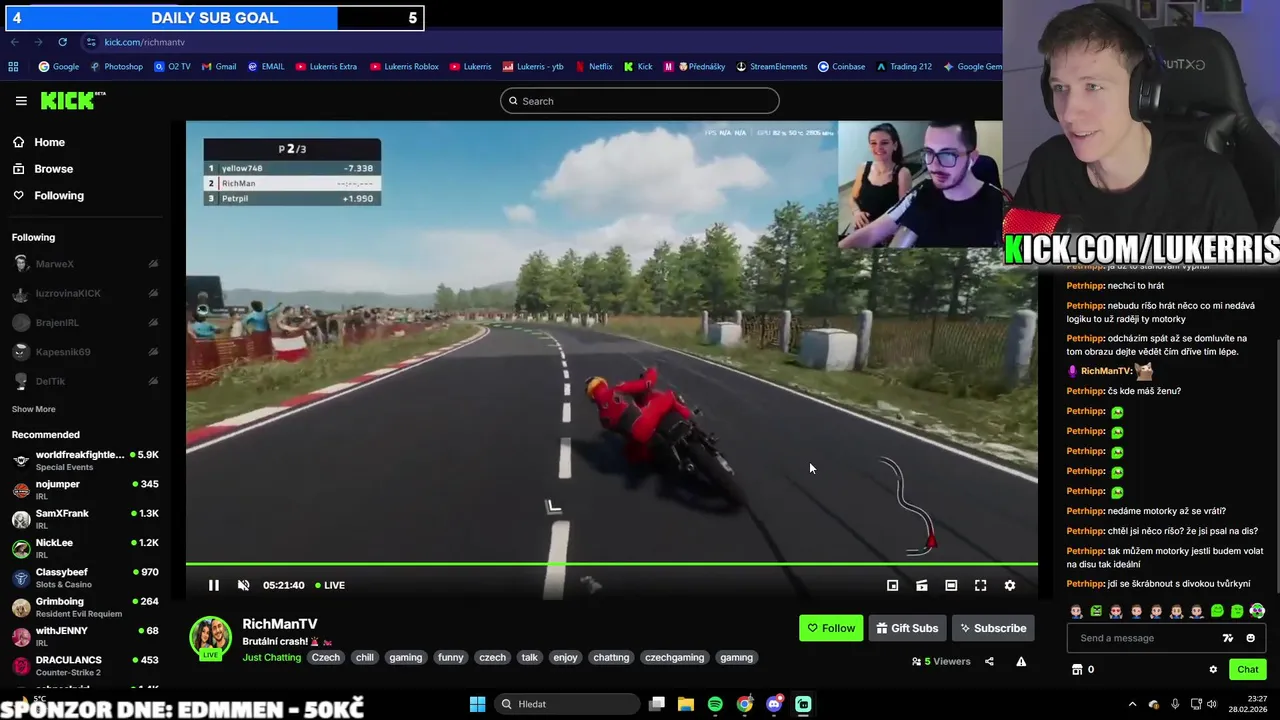Screen dimensions: 1280x720
Task: Focus the Kick search field
Action: (640, 101)
